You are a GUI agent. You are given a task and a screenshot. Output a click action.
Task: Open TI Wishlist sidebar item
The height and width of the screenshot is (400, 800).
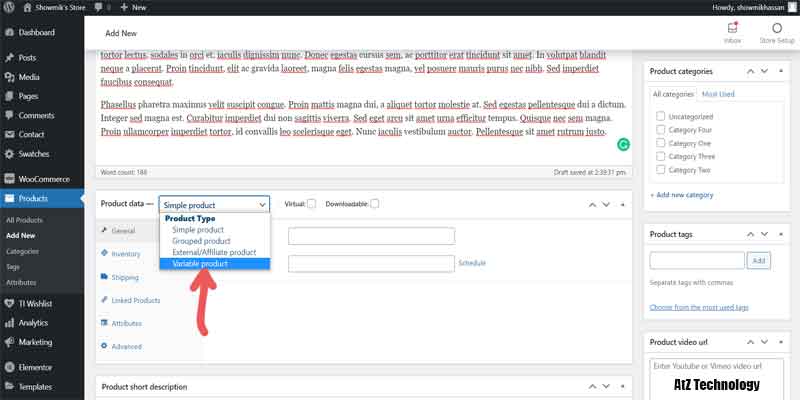coord(40,303)
